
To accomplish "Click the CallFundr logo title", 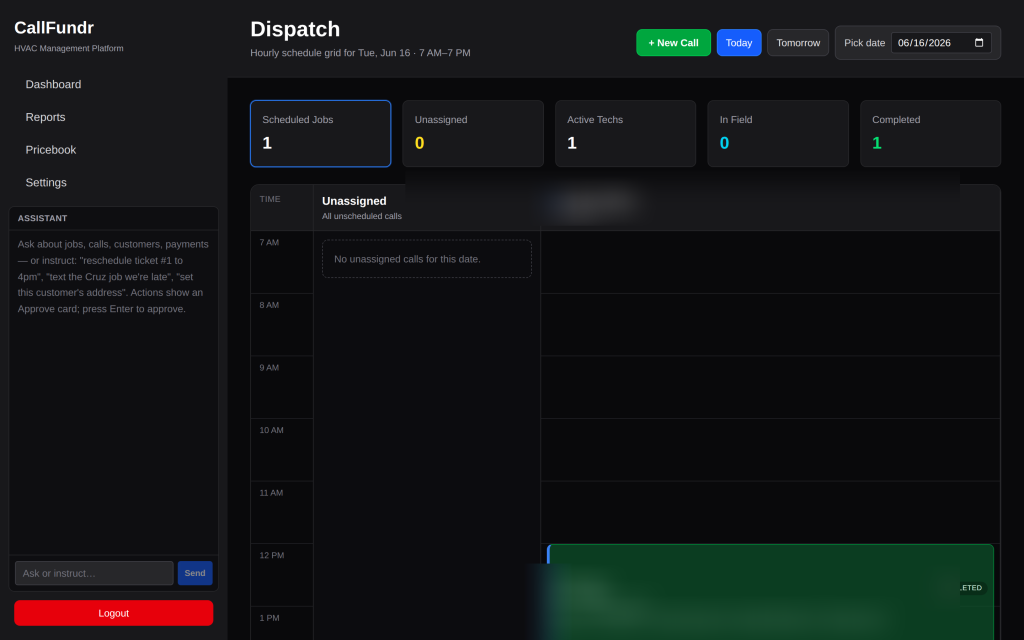I will coord(54,27).
